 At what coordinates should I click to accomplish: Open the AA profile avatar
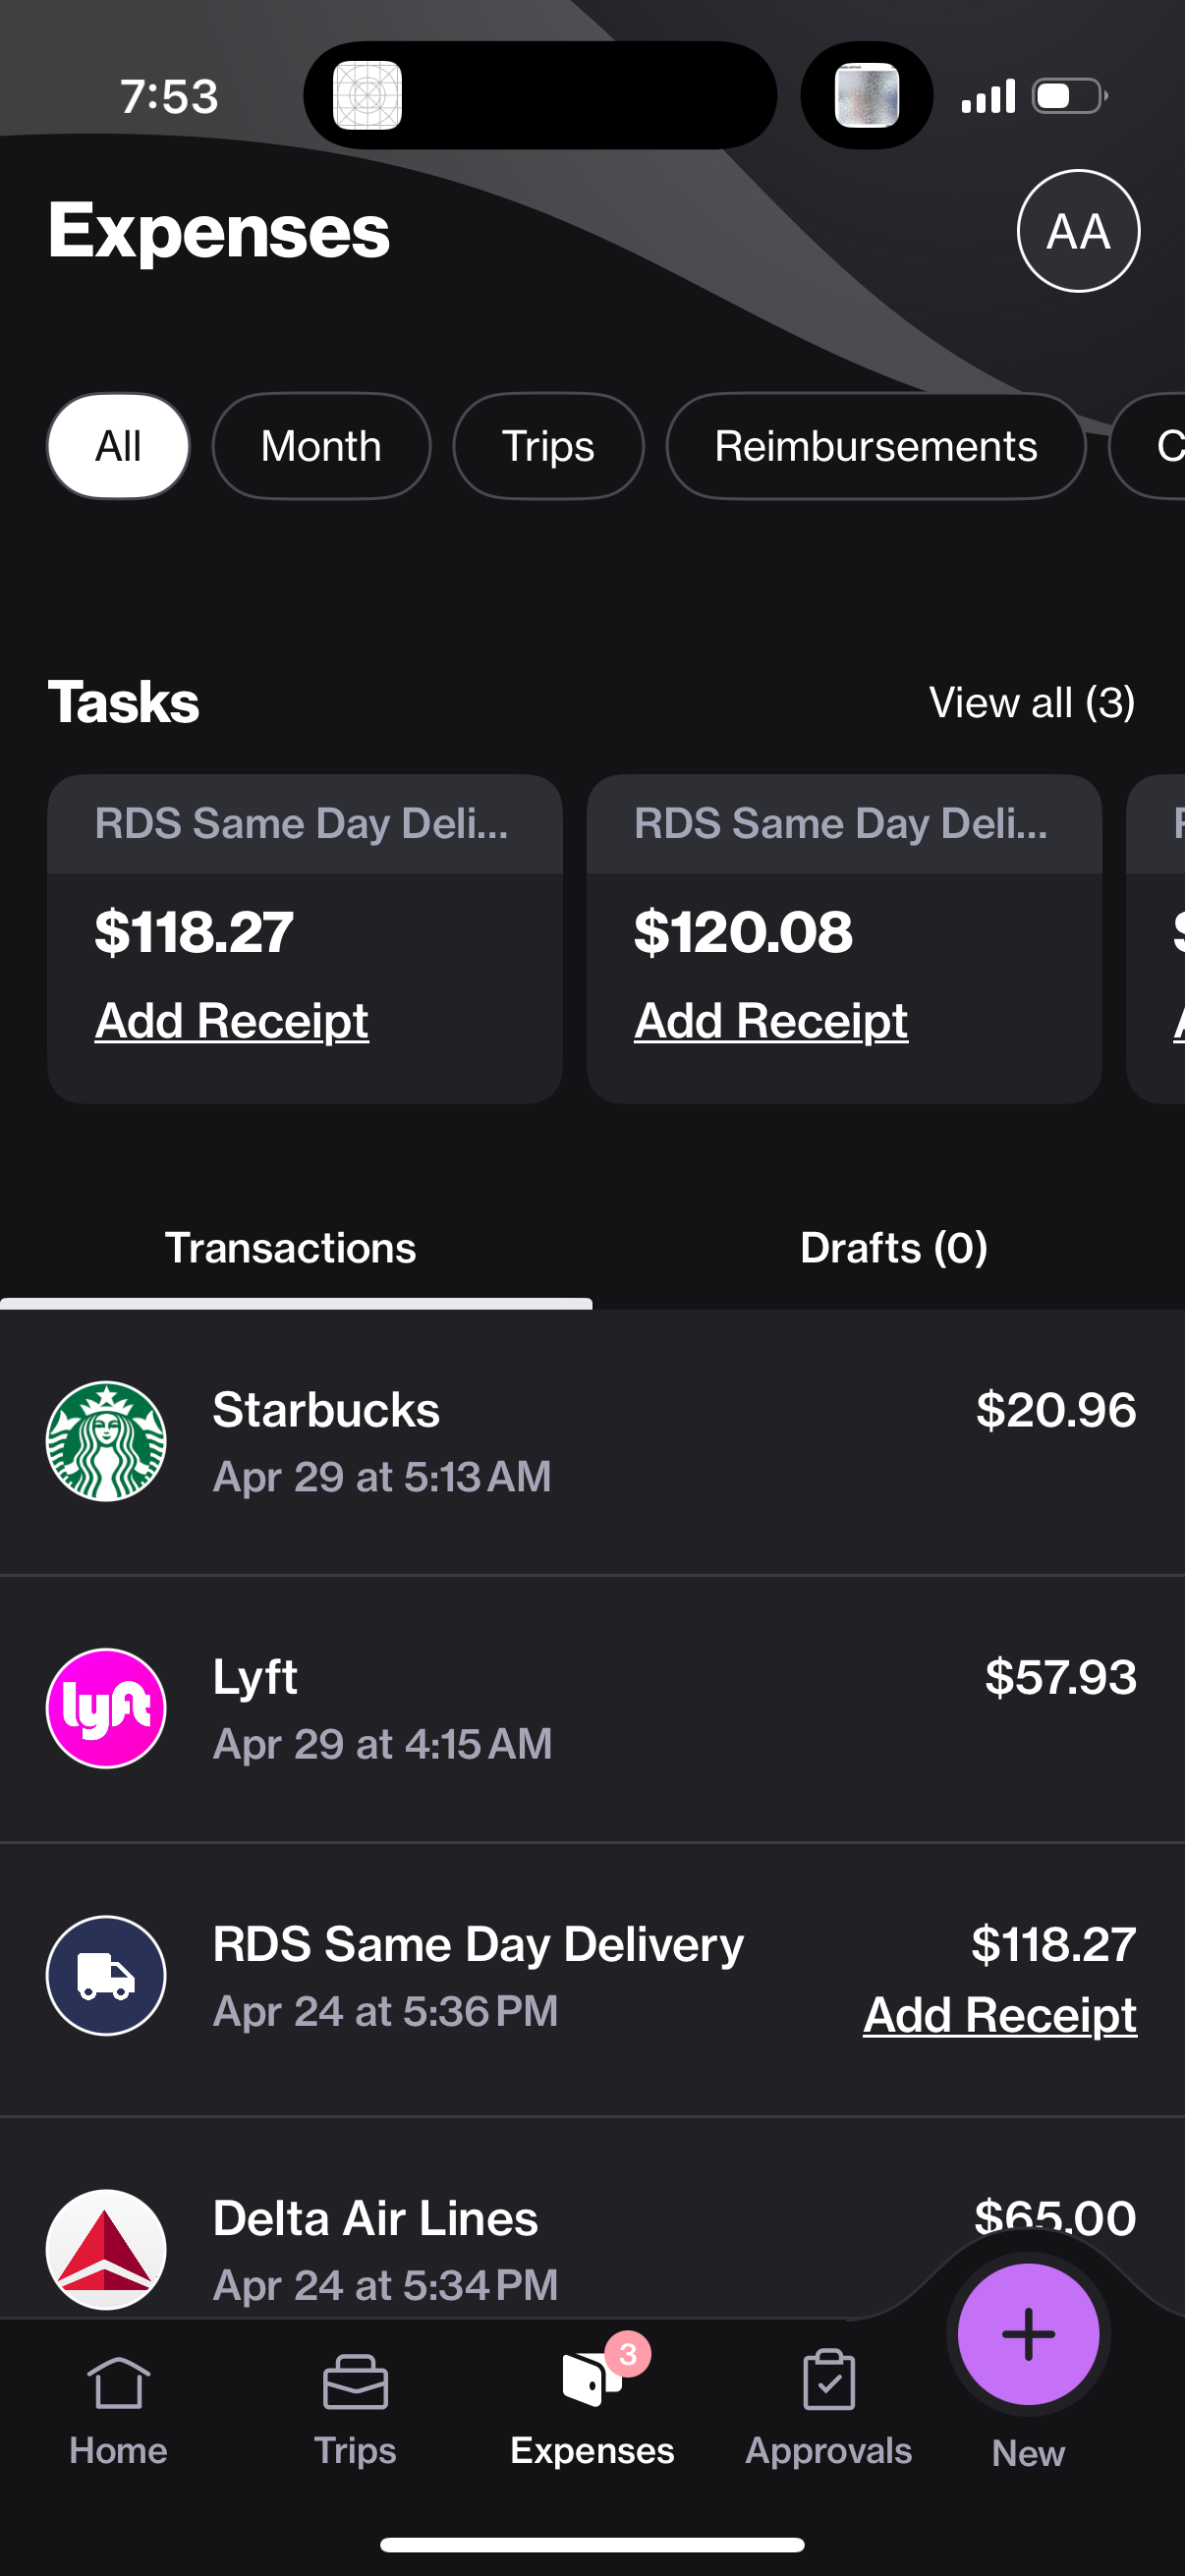click(1078, 231)
